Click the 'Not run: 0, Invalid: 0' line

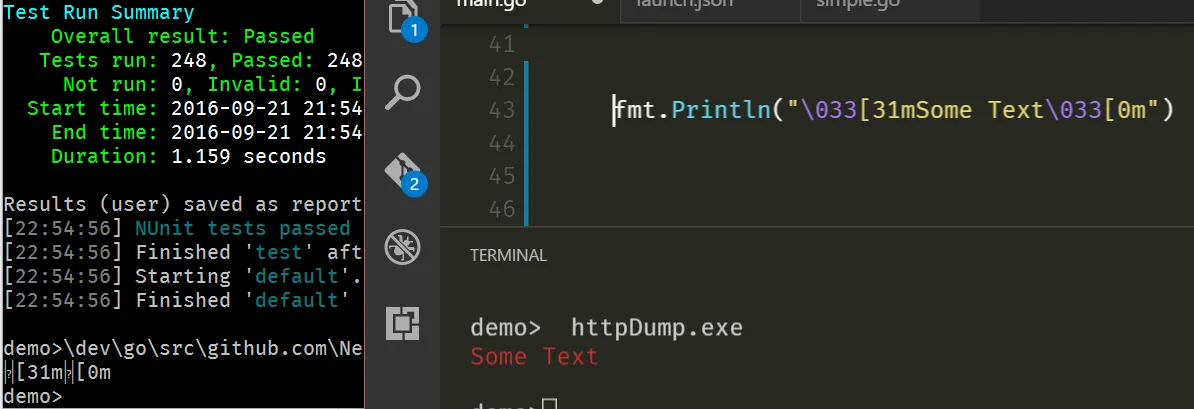click(x=212, y=84)
